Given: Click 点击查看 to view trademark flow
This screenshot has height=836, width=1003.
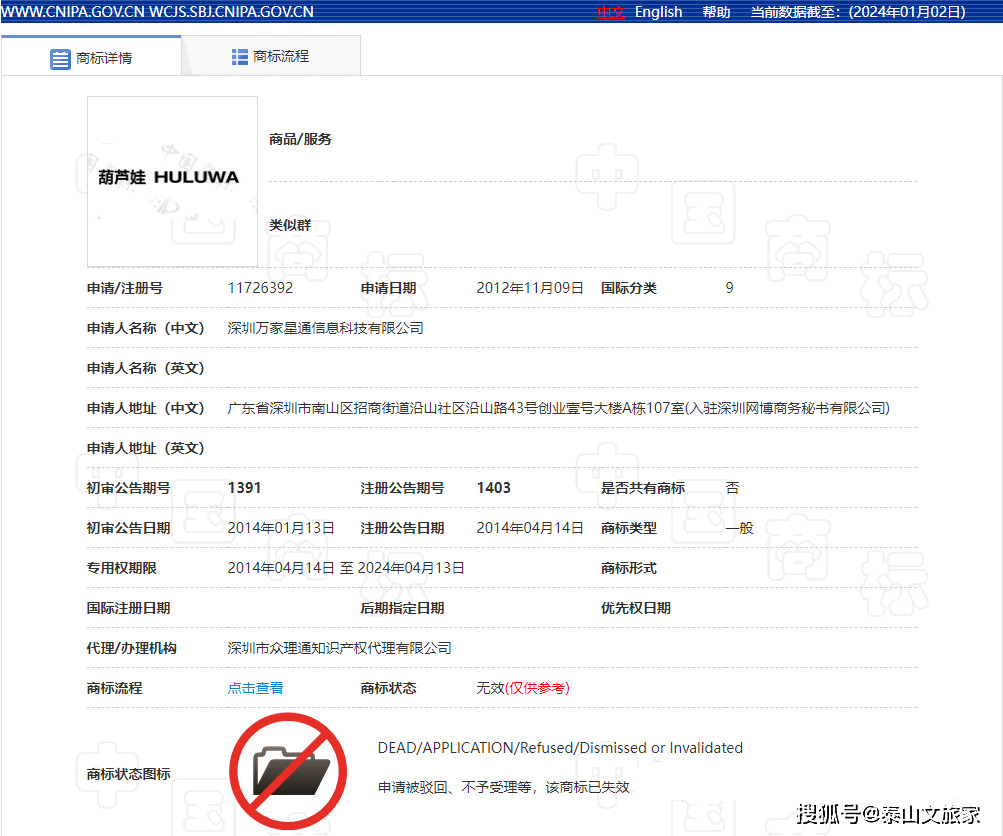Looking at the screenshot, I should (x=255, y=688).
